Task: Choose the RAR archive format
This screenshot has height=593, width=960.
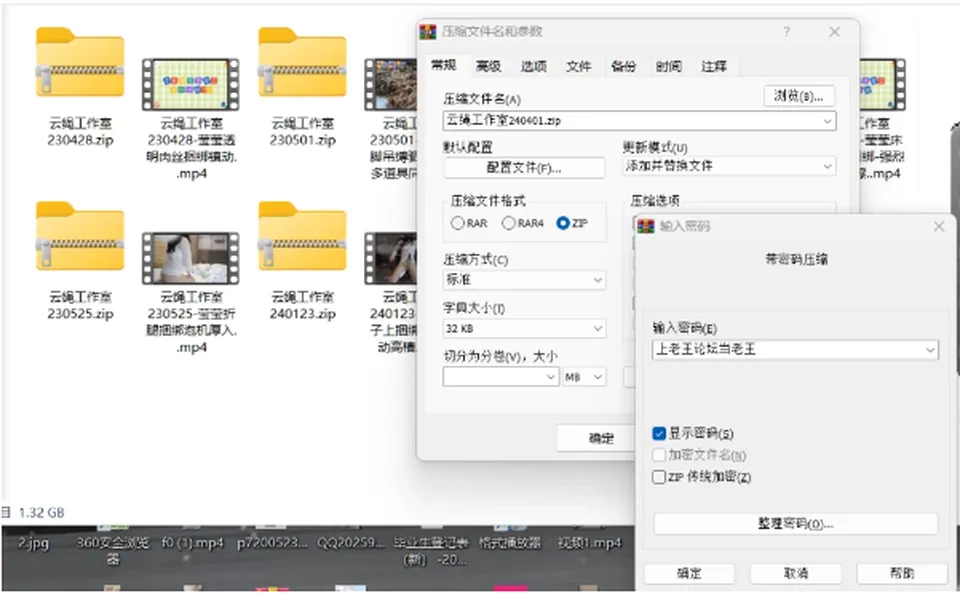Action: pos(457,223)
